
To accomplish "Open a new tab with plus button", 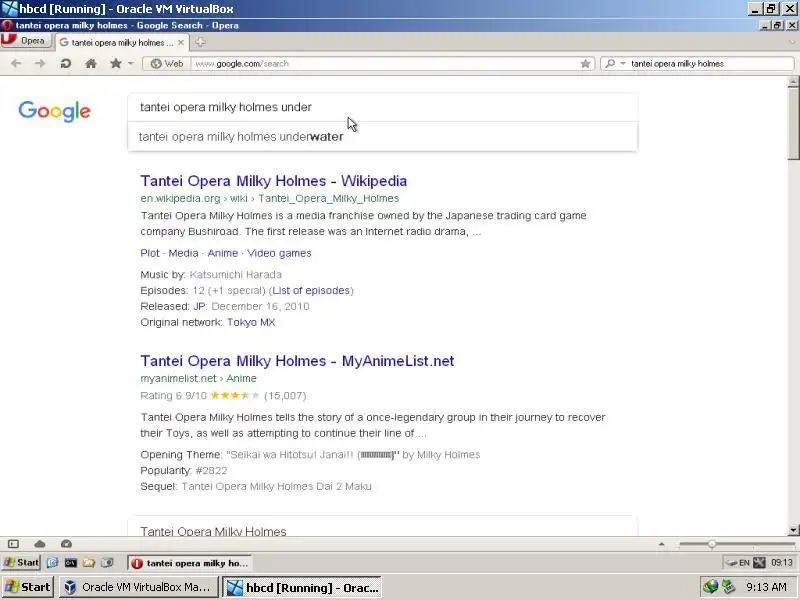I will (200, 42).
